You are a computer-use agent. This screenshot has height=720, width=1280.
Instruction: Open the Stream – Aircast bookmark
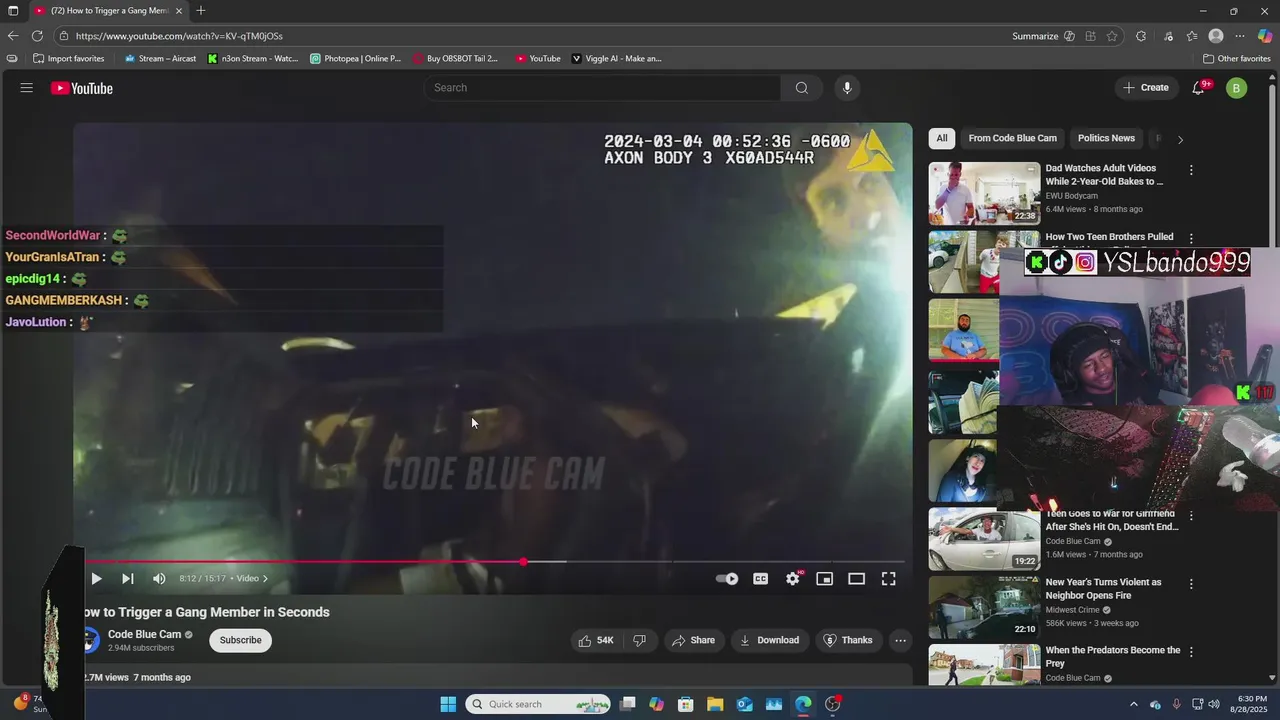(x=160, y=59)
